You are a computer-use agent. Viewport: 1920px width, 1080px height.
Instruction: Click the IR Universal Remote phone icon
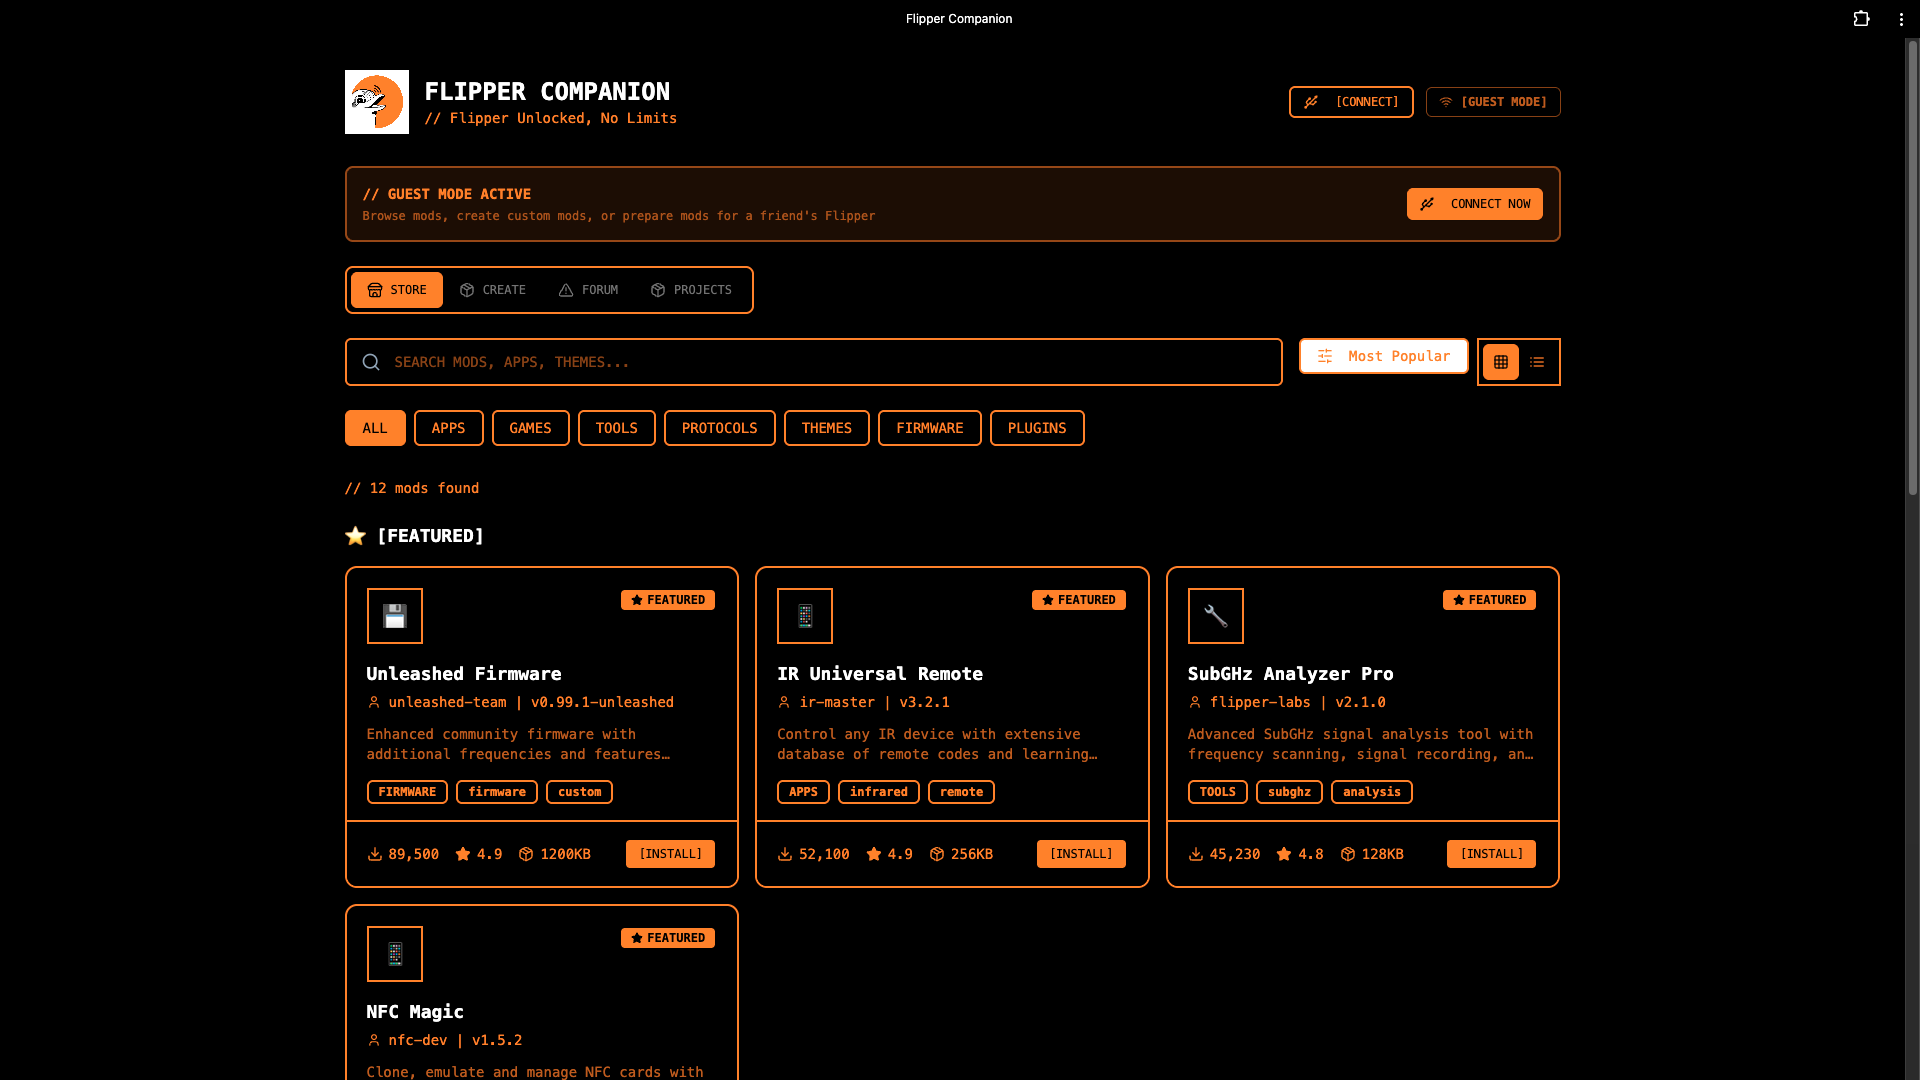[805, 616]
